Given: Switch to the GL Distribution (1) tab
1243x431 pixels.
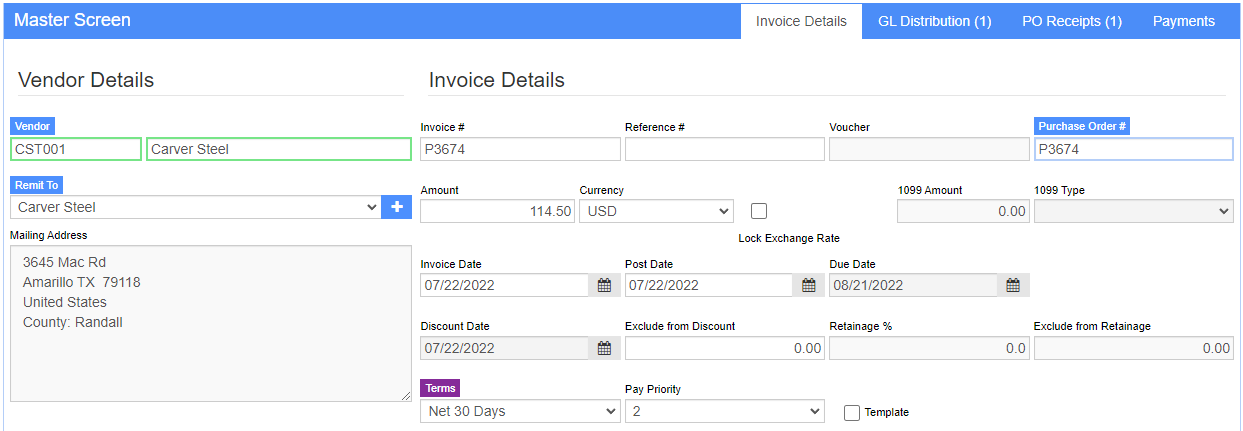Looking at the screenshot, I should point(934,21).
